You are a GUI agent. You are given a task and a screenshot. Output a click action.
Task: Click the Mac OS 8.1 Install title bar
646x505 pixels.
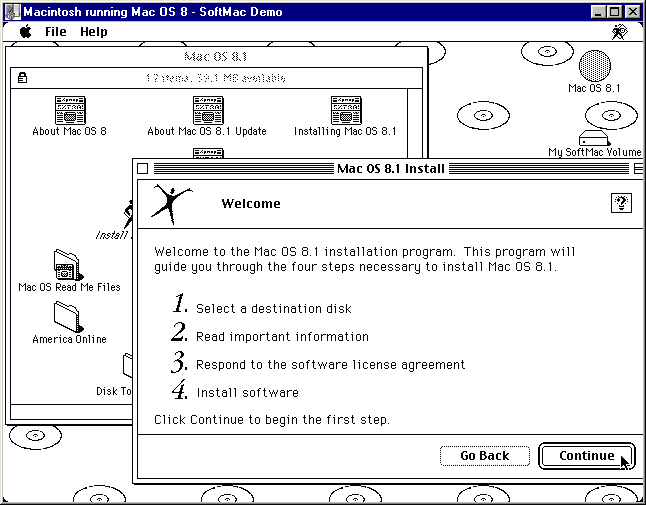click(390, 168)
